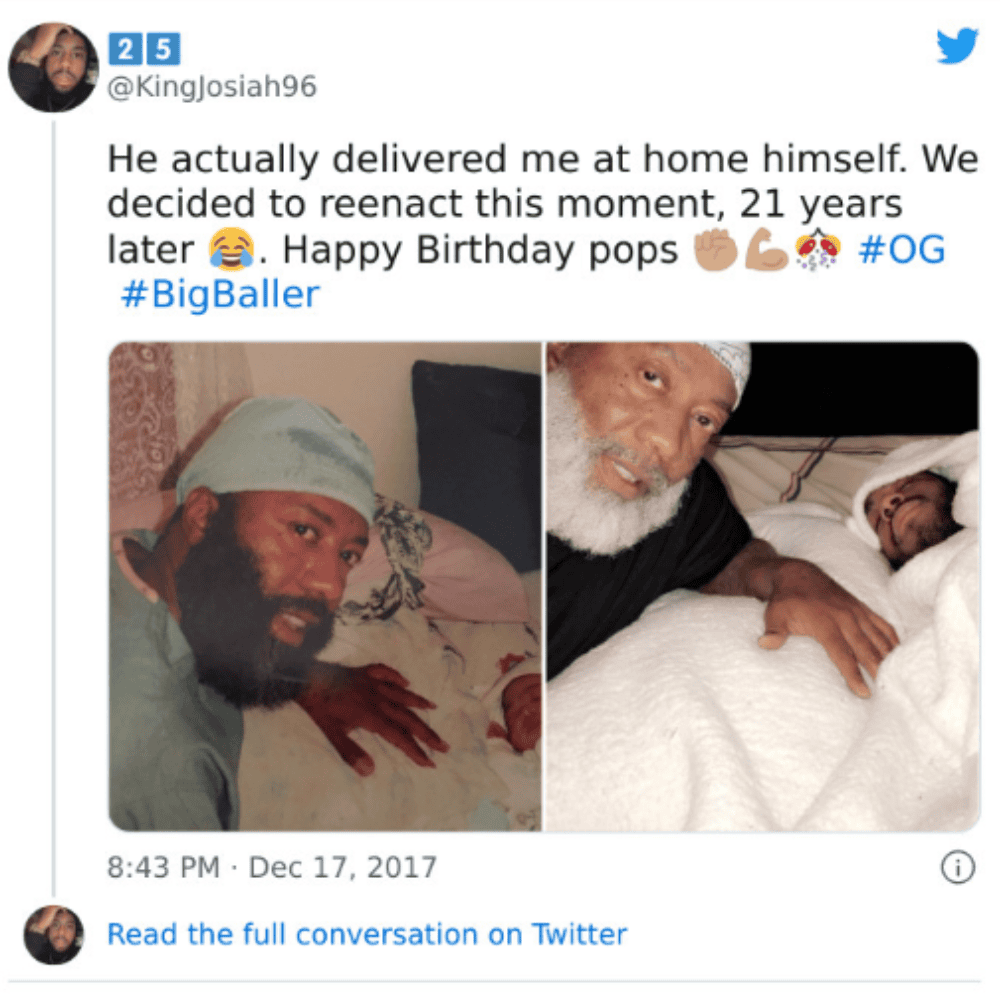Click the raised fist emoji
Screen dimensions: 1000x1000
click(x=715, y=249)
